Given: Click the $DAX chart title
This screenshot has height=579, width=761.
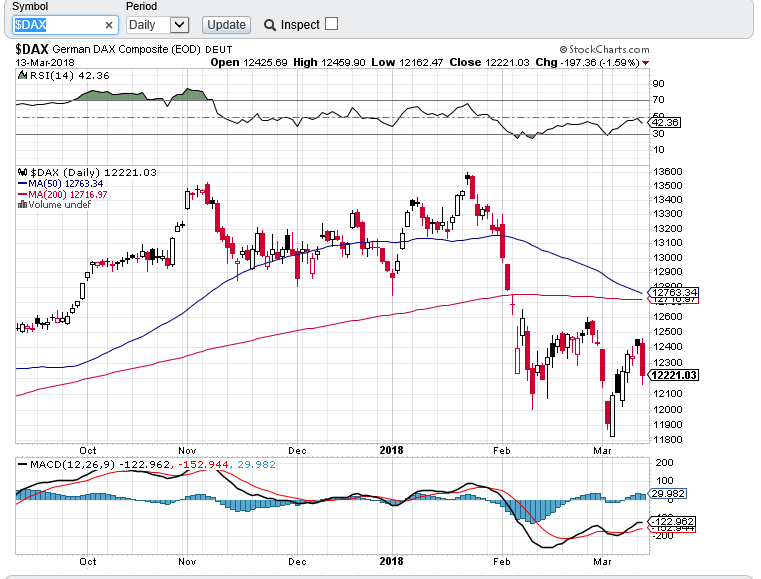Looking at the screenshot, I should 32,49.
